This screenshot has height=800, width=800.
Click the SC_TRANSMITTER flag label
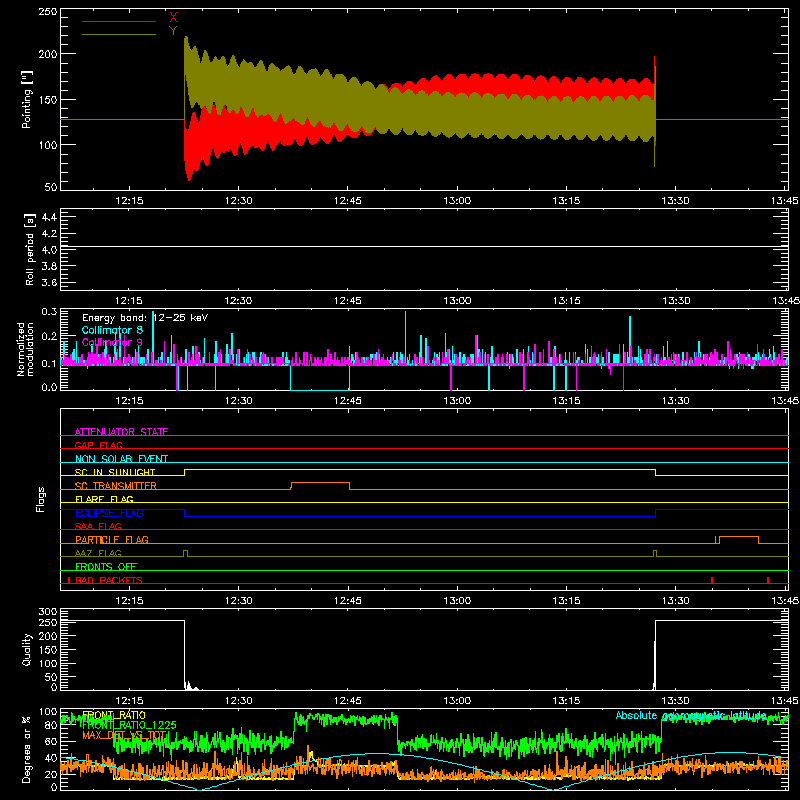(115, 486)
